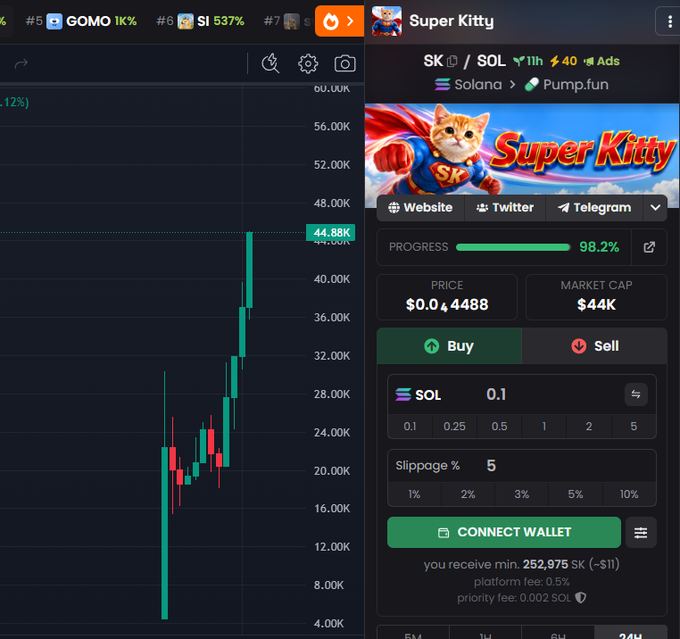
Task: Select the 5 SOL preset
Action: tap(634, 426)
